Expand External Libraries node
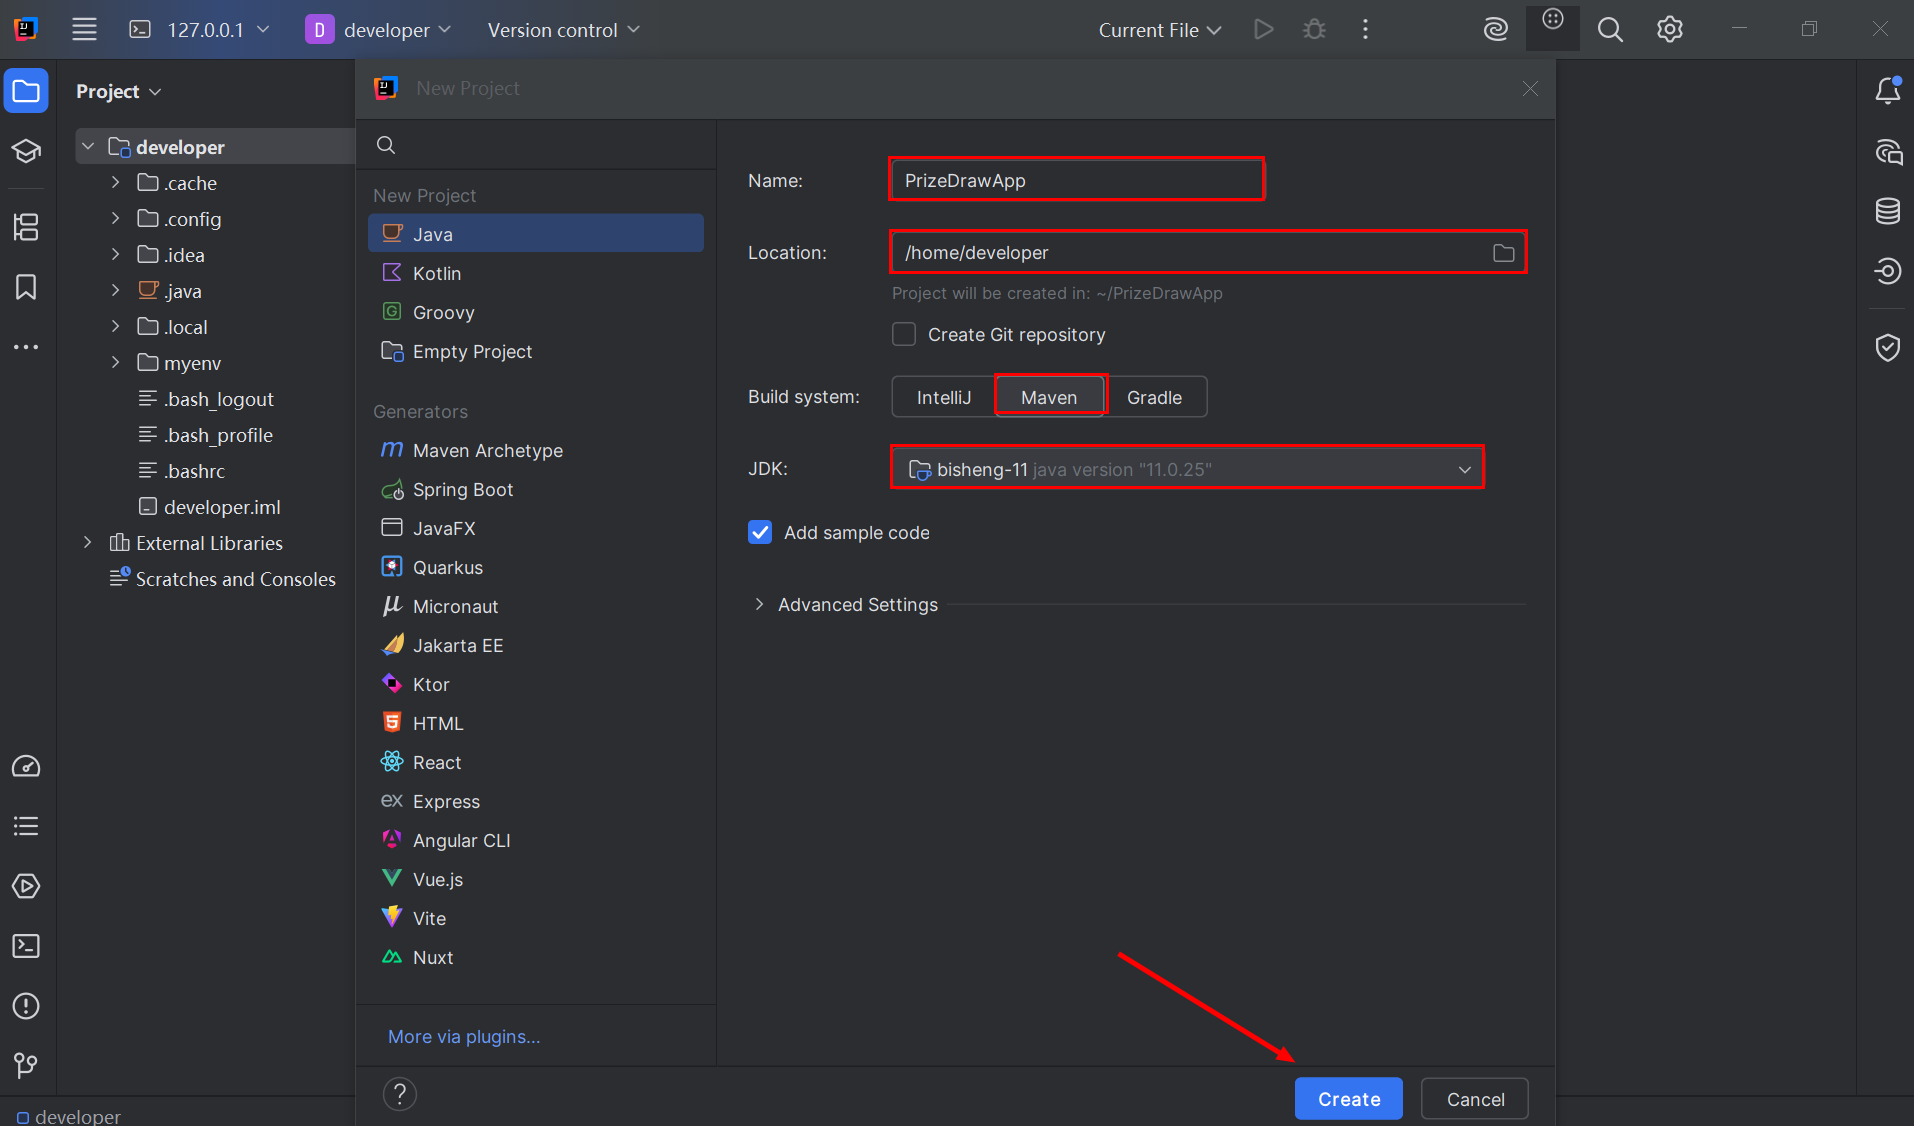 pos(87,542)
